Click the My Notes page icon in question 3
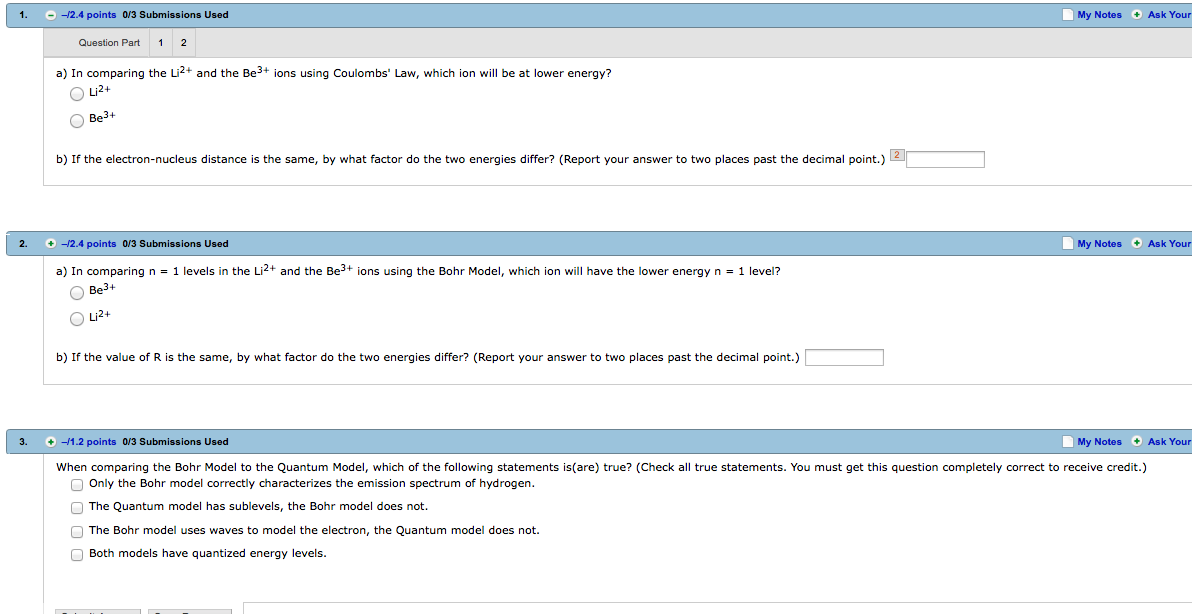 tap(1068, 442)
